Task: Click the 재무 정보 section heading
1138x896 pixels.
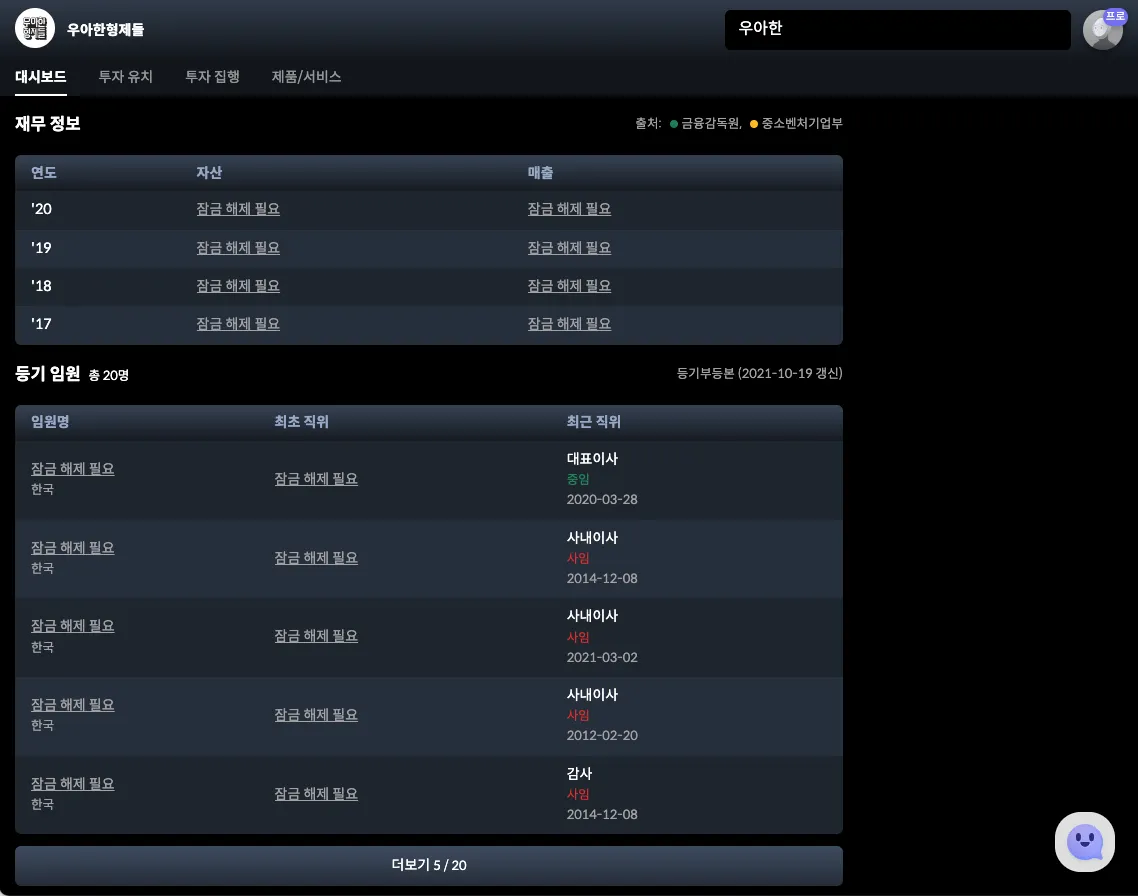Action: [x=48, y=123]
